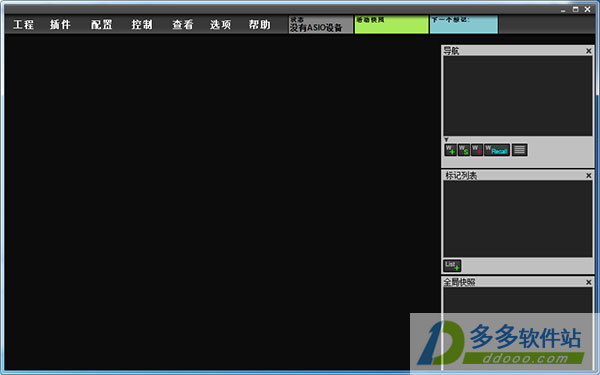Viewport: 600px width, 375px height.
Task: Close the application window
Action: coord(588,10)
